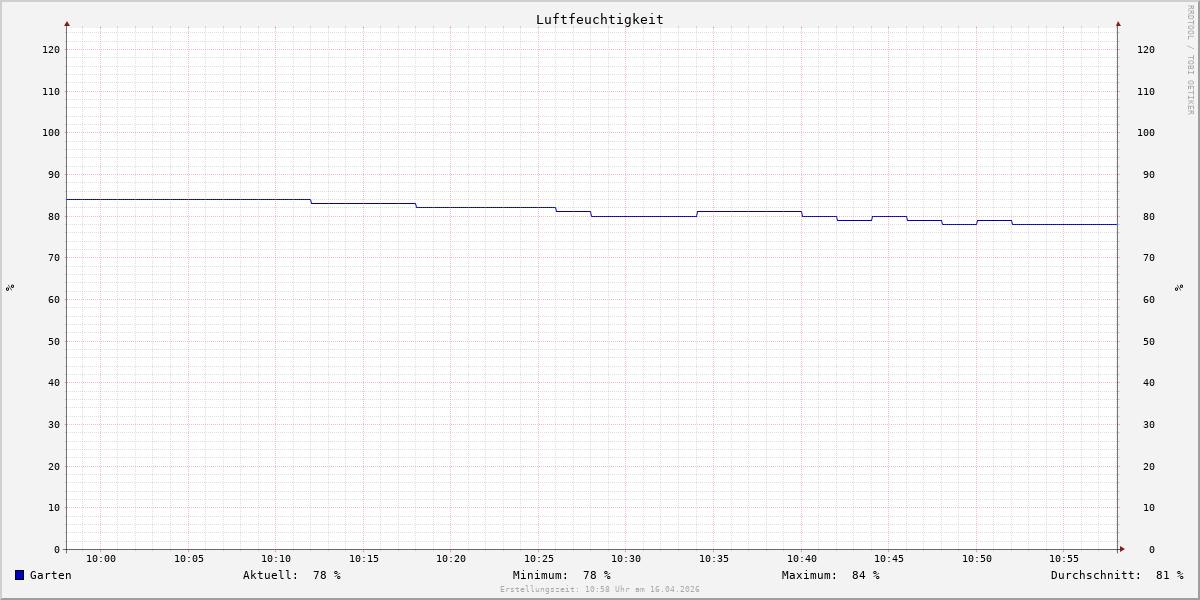Click the 100 label on left axis
The image size is (1200, 600).
click(51, 133)
